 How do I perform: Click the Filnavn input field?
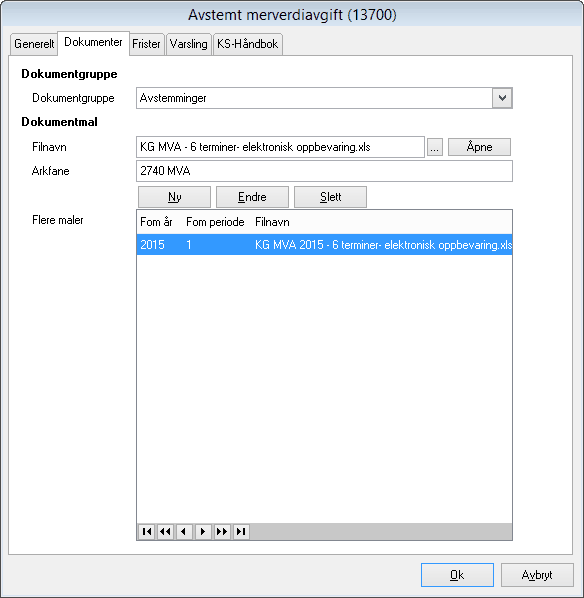[280, 147]
